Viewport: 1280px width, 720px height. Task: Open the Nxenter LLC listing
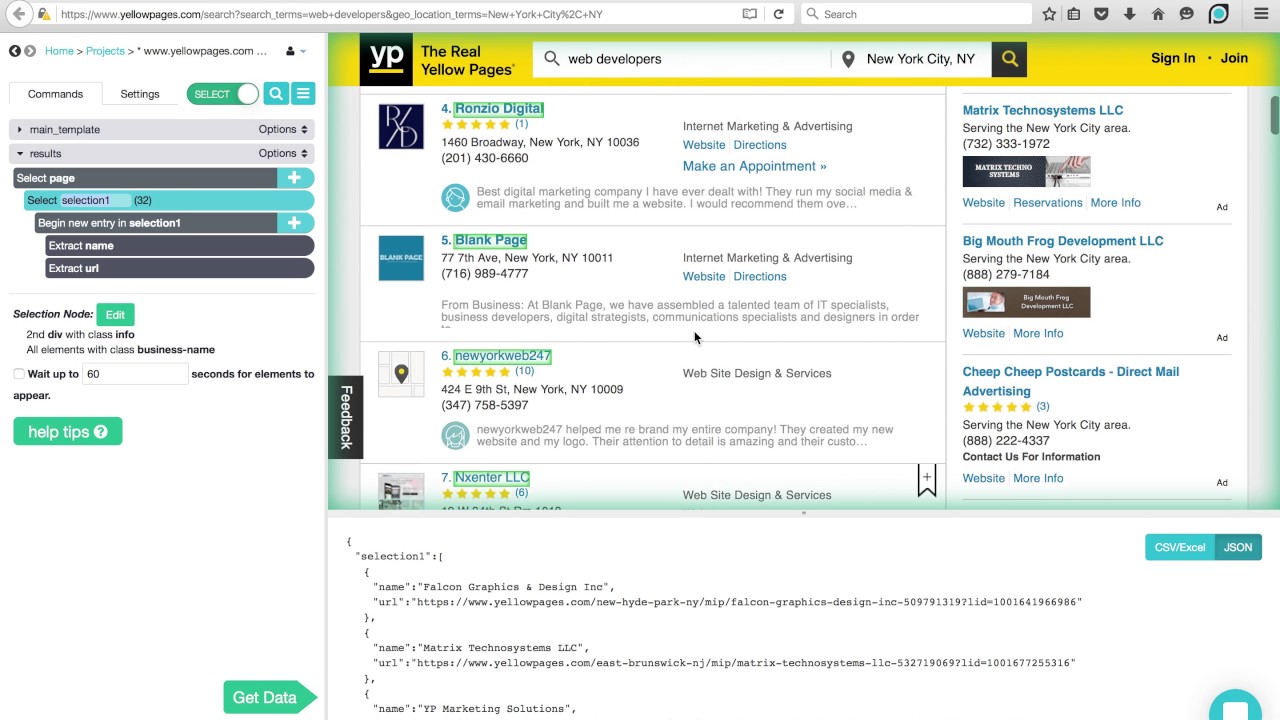pyautogui.click(x=491, y=478)
